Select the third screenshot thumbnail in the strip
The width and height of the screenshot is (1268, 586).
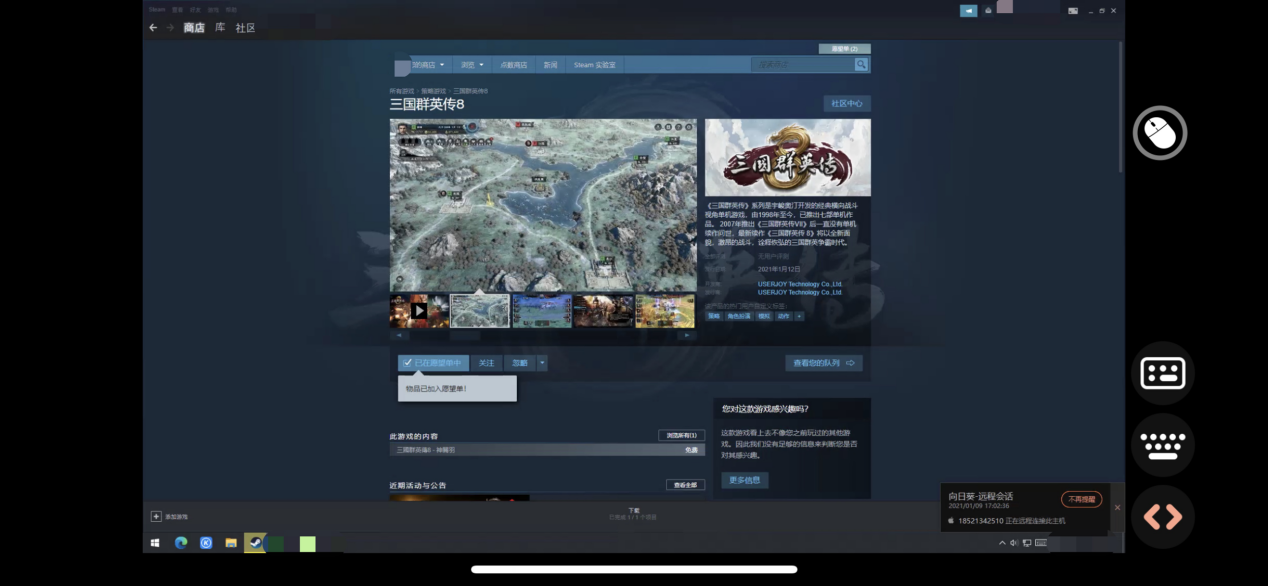point(542,311)
